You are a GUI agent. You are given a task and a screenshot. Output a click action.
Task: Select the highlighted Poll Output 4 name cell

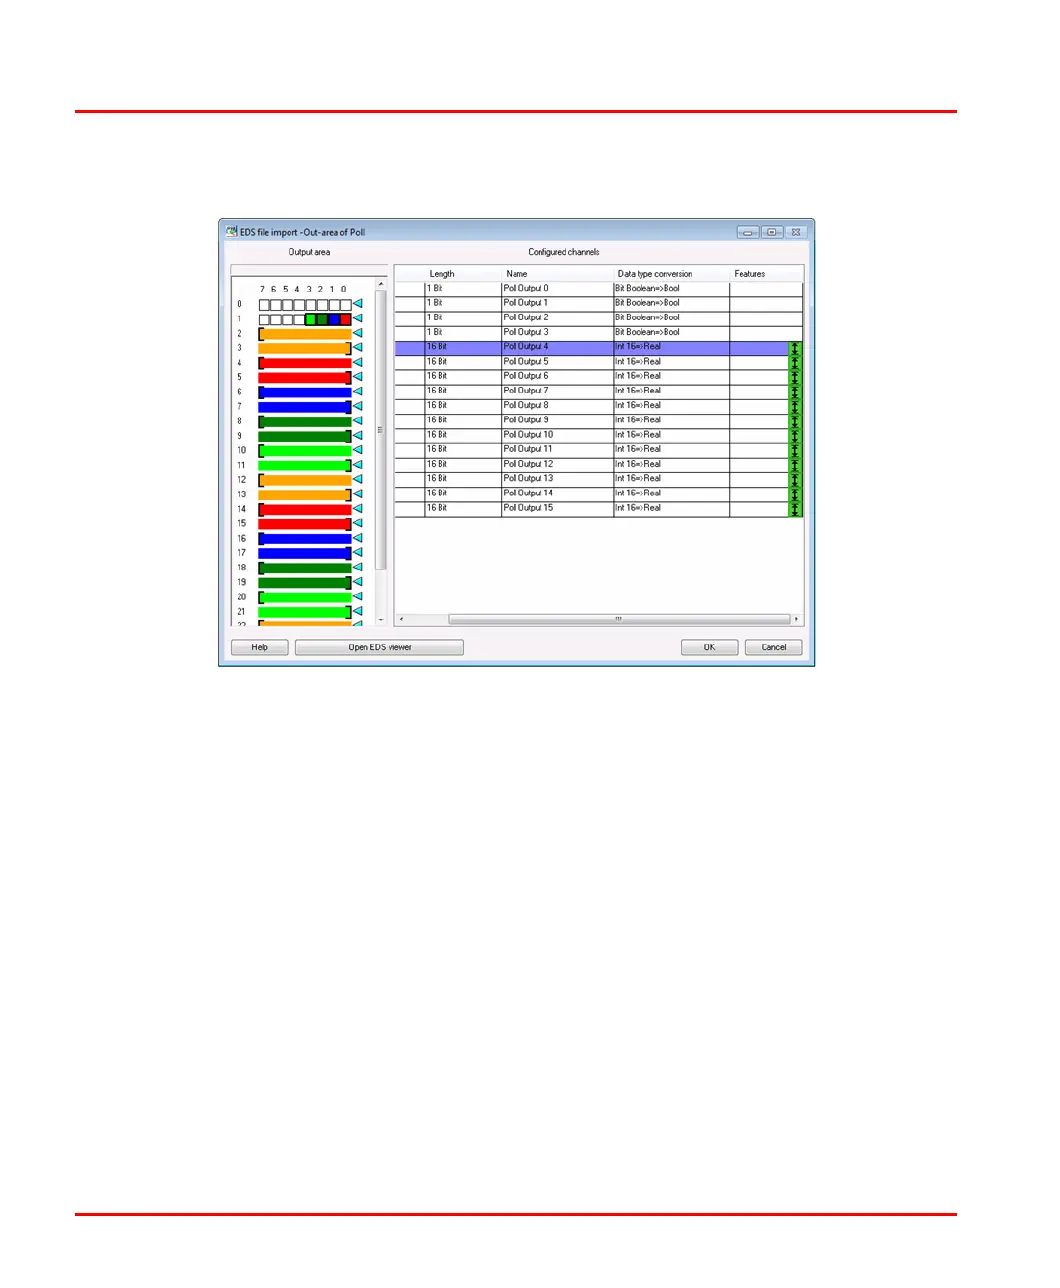click(x=557, y=348)
